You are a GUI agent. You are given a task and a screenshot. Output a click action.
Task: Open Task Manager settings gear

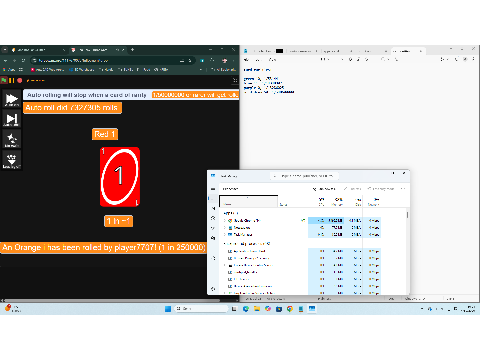click(x=213, y=289)
